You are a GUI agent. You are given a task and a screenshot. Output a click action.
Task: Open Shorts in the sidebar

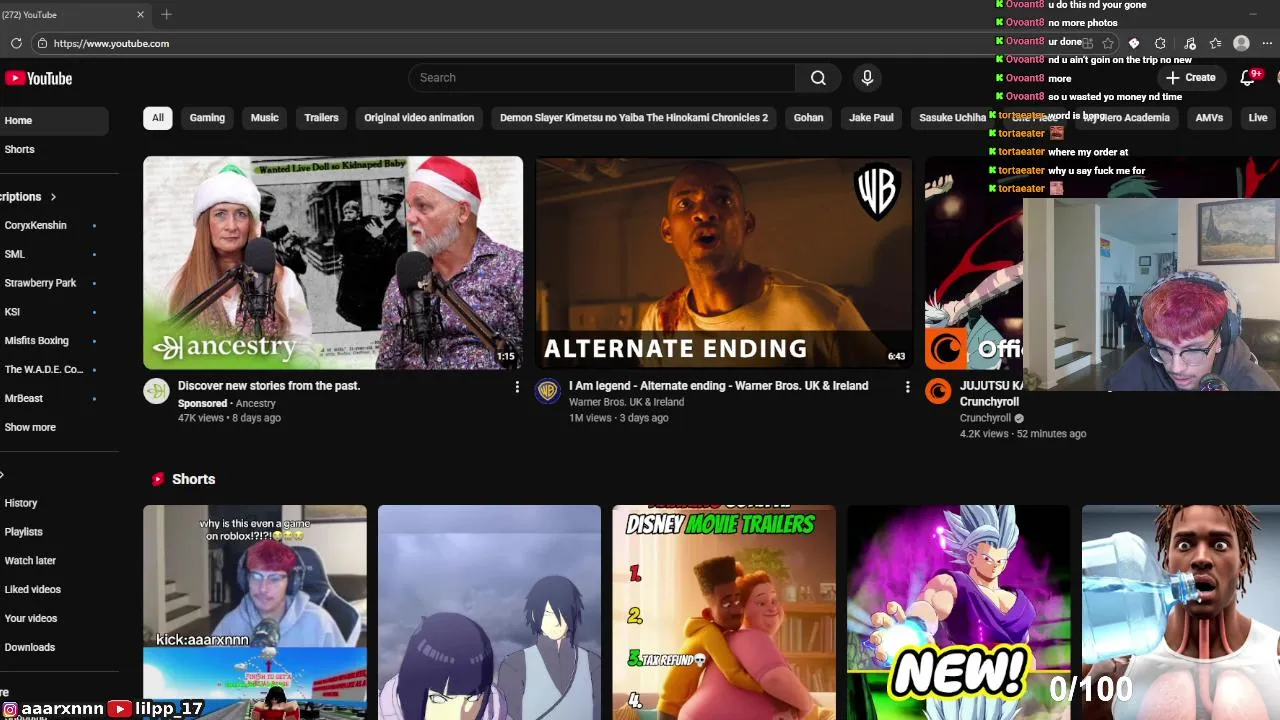pos(54,149)
